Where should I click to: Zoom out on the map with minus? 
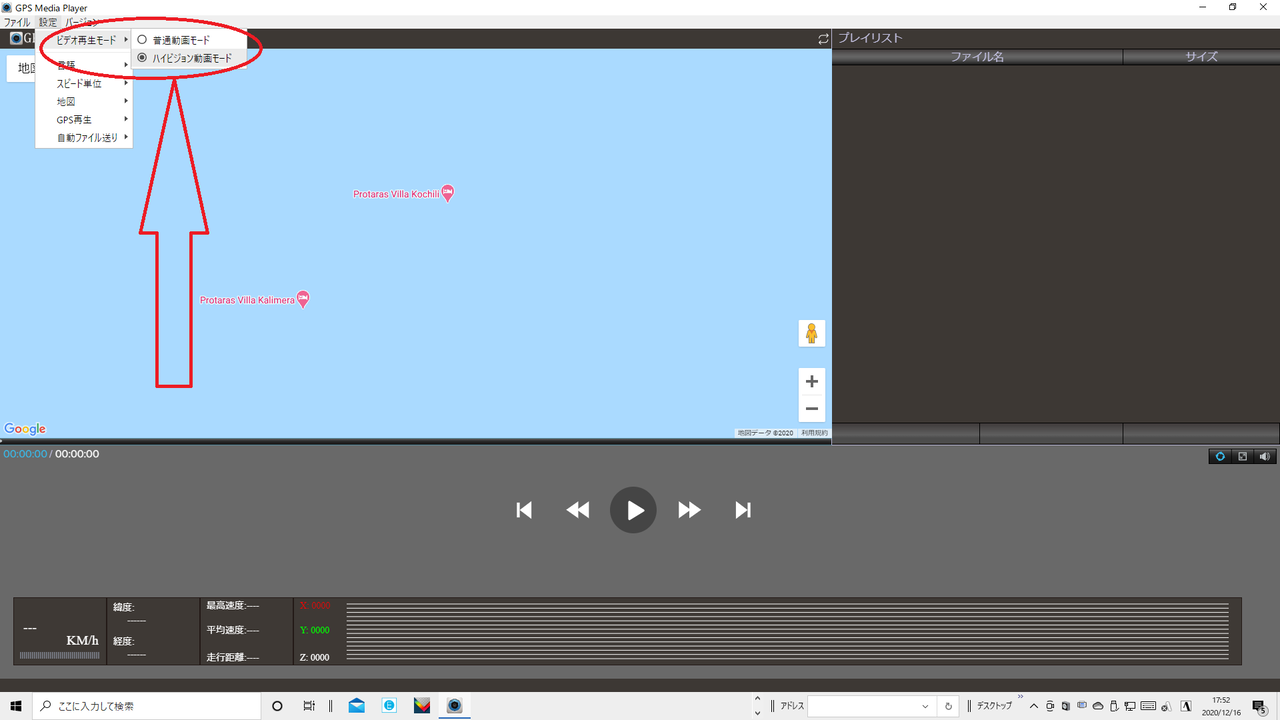pos(812,408)
